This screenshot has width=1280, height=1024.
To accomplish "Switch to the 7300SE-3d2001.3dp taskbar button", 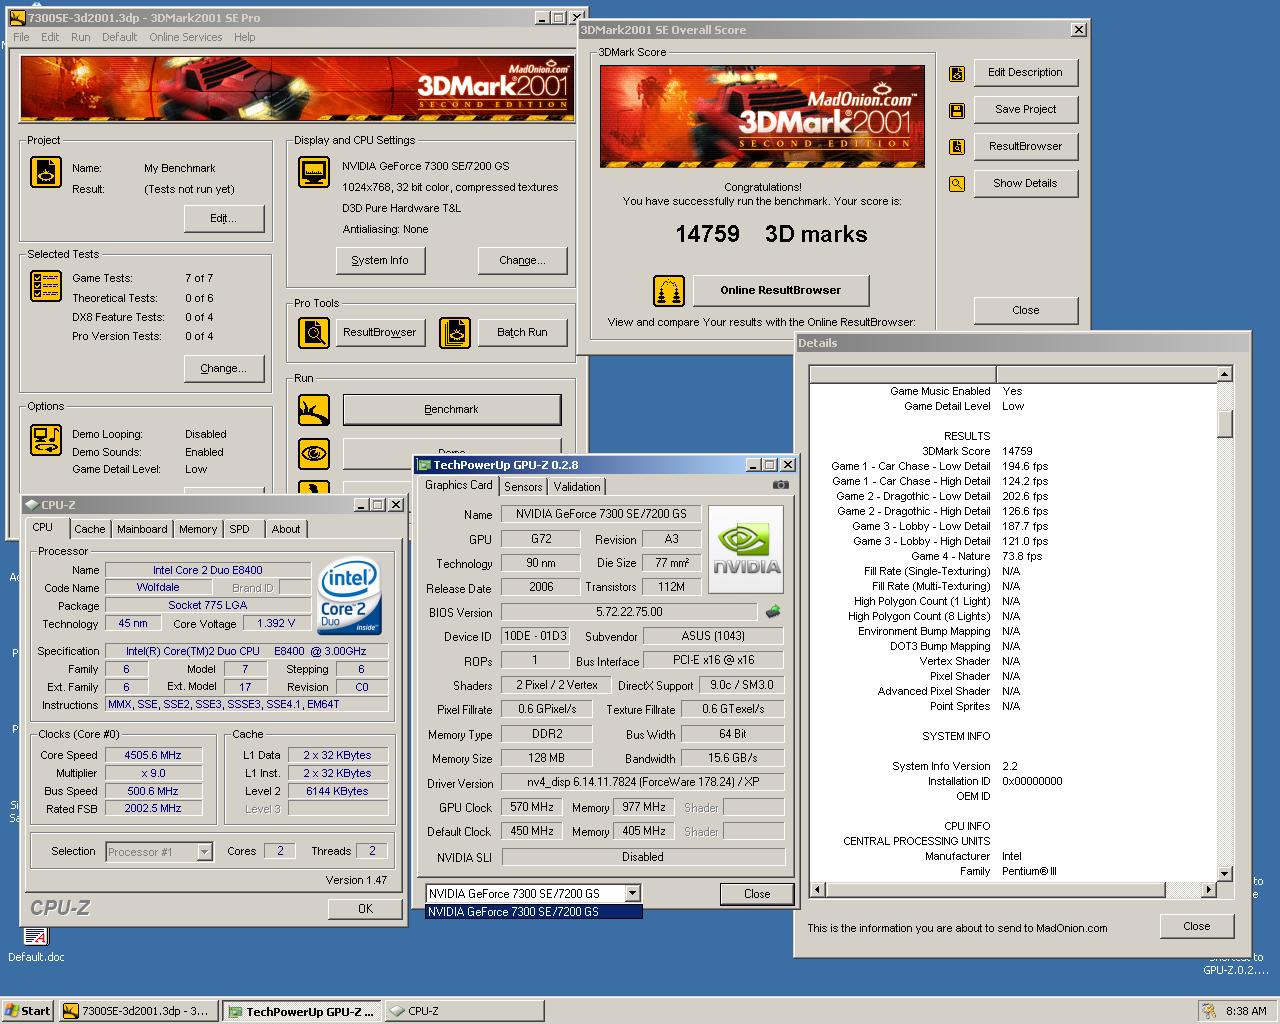I will 138,1011.
